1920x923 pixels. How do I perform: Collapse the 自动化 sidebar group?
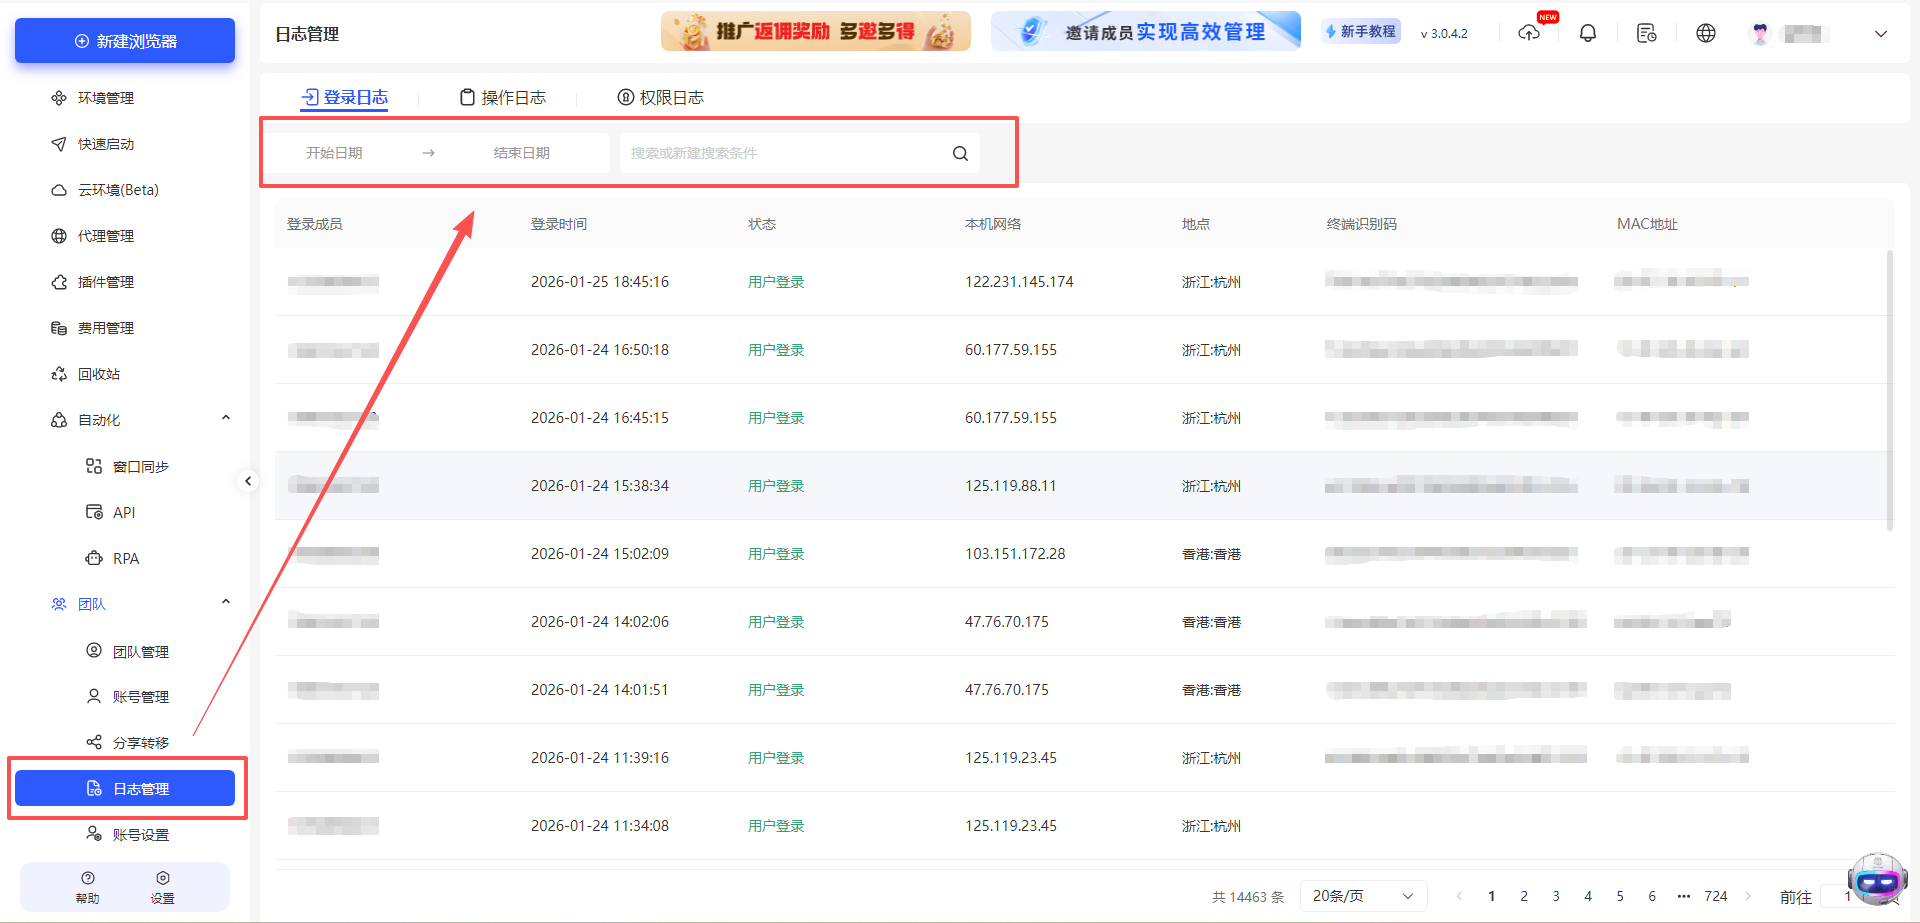[x=226, y=418]
